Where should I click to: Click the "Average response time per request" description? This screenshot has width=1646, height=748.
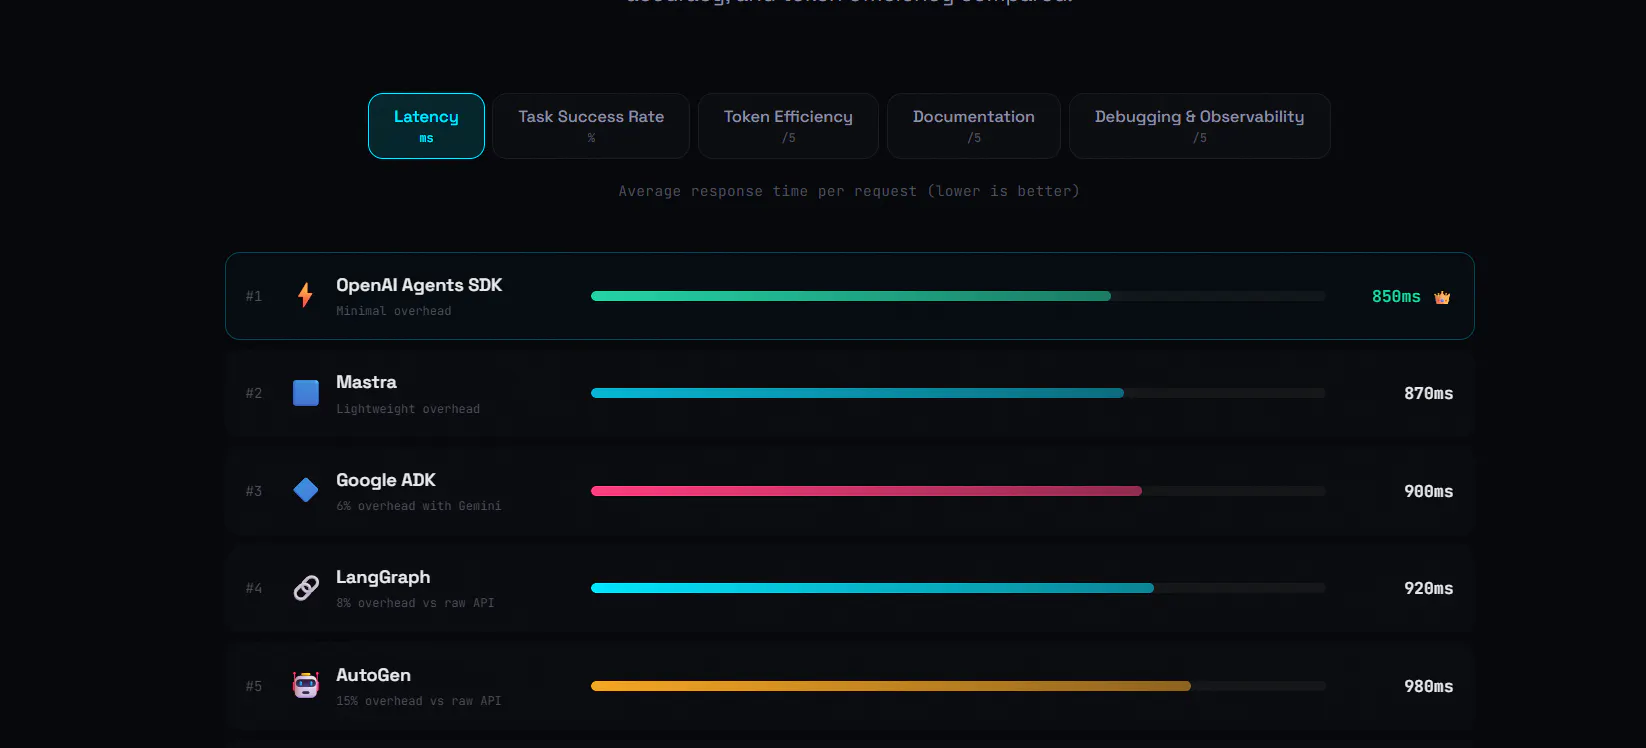(x=849, y=191)
